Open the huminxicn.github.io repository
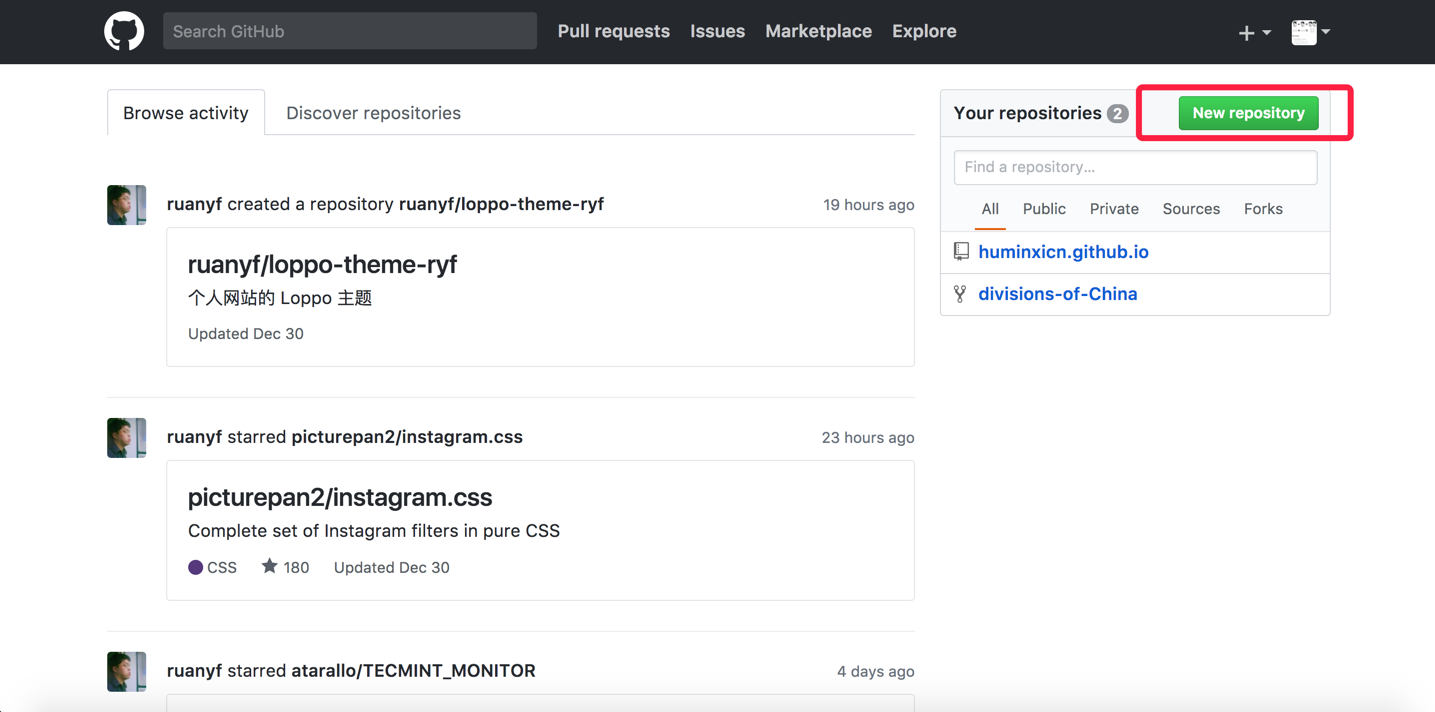1435x712 pixels. [x=1063, y=252]
